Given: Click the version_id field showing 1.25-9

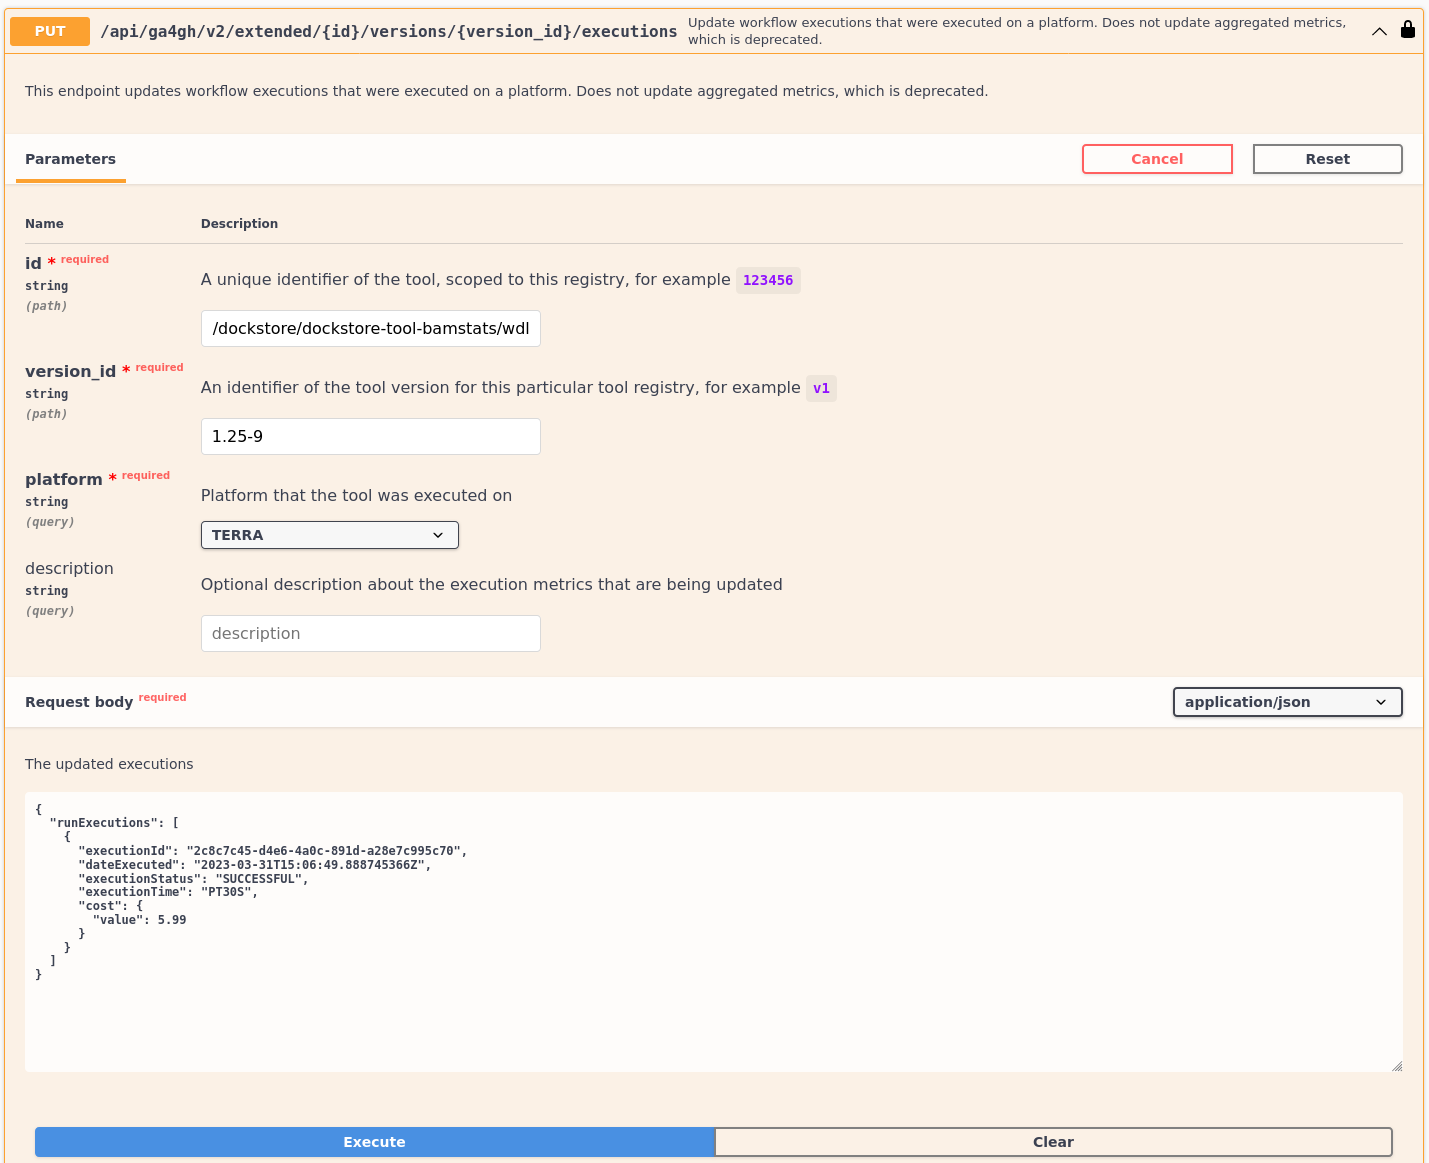Looking at the screenshot, I should pyautogui.click(x=370, y=436).
